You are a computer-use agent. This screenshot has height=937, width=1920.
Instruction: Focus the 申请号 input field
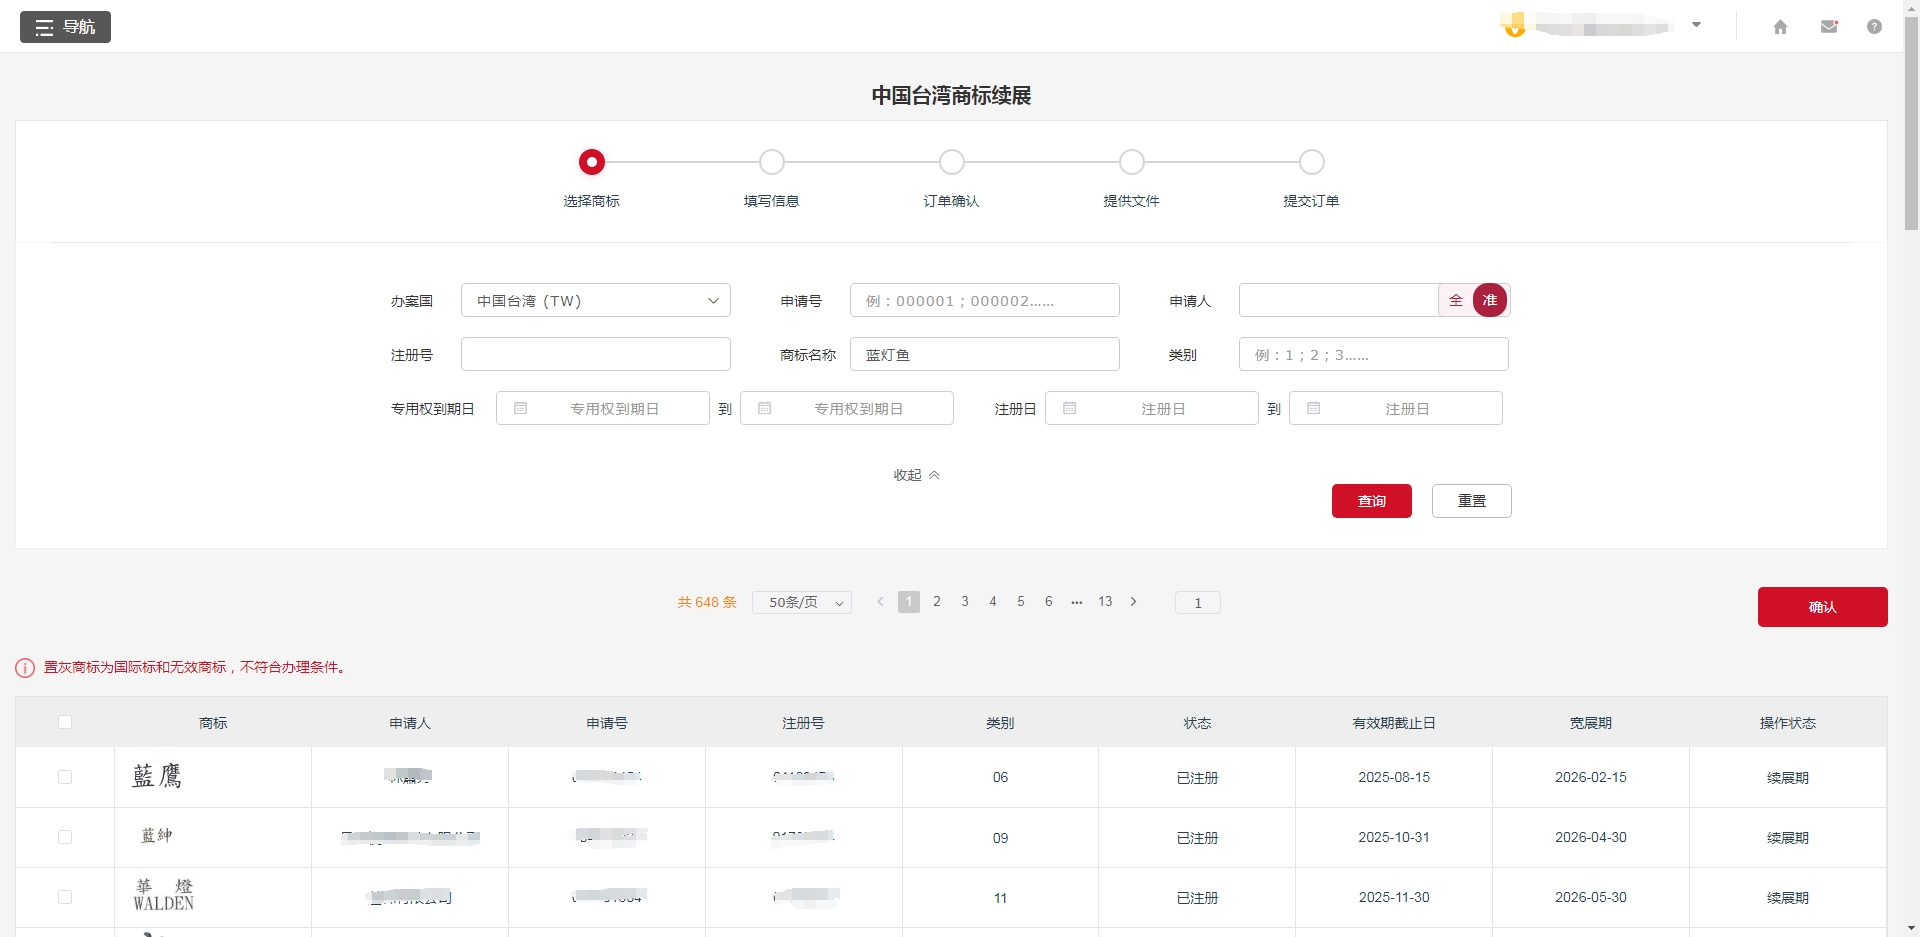click(x=985, y=300)
